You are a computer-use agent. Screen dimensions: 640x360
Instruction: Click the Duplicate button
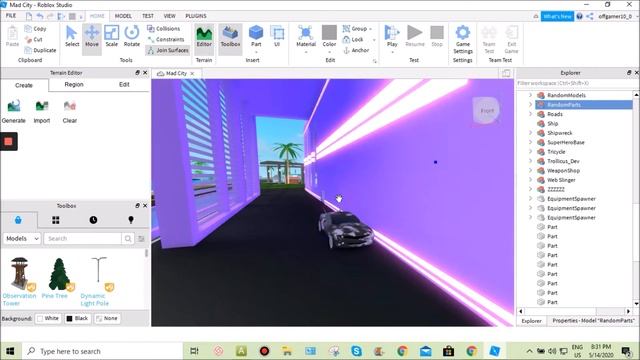point(40,50)
